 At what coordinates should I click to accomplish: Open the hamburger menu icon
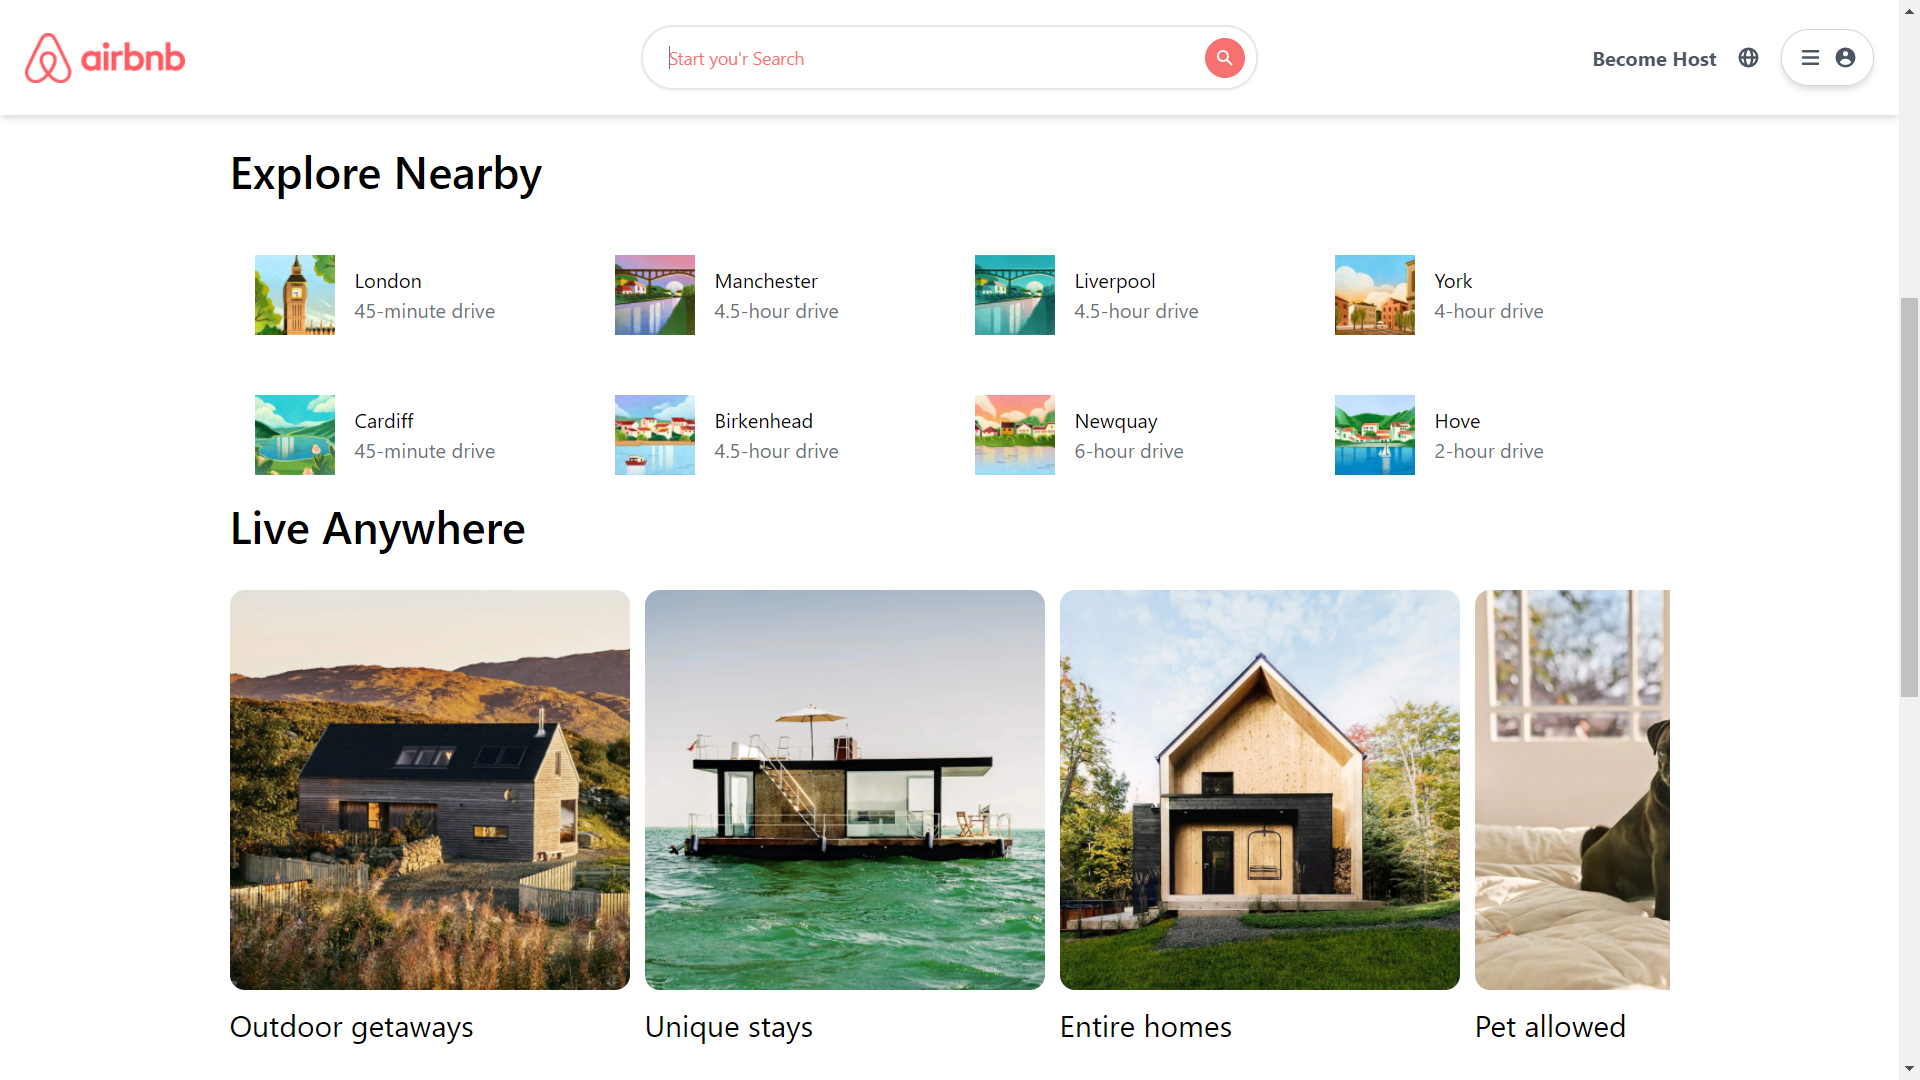click(1810, 58)
